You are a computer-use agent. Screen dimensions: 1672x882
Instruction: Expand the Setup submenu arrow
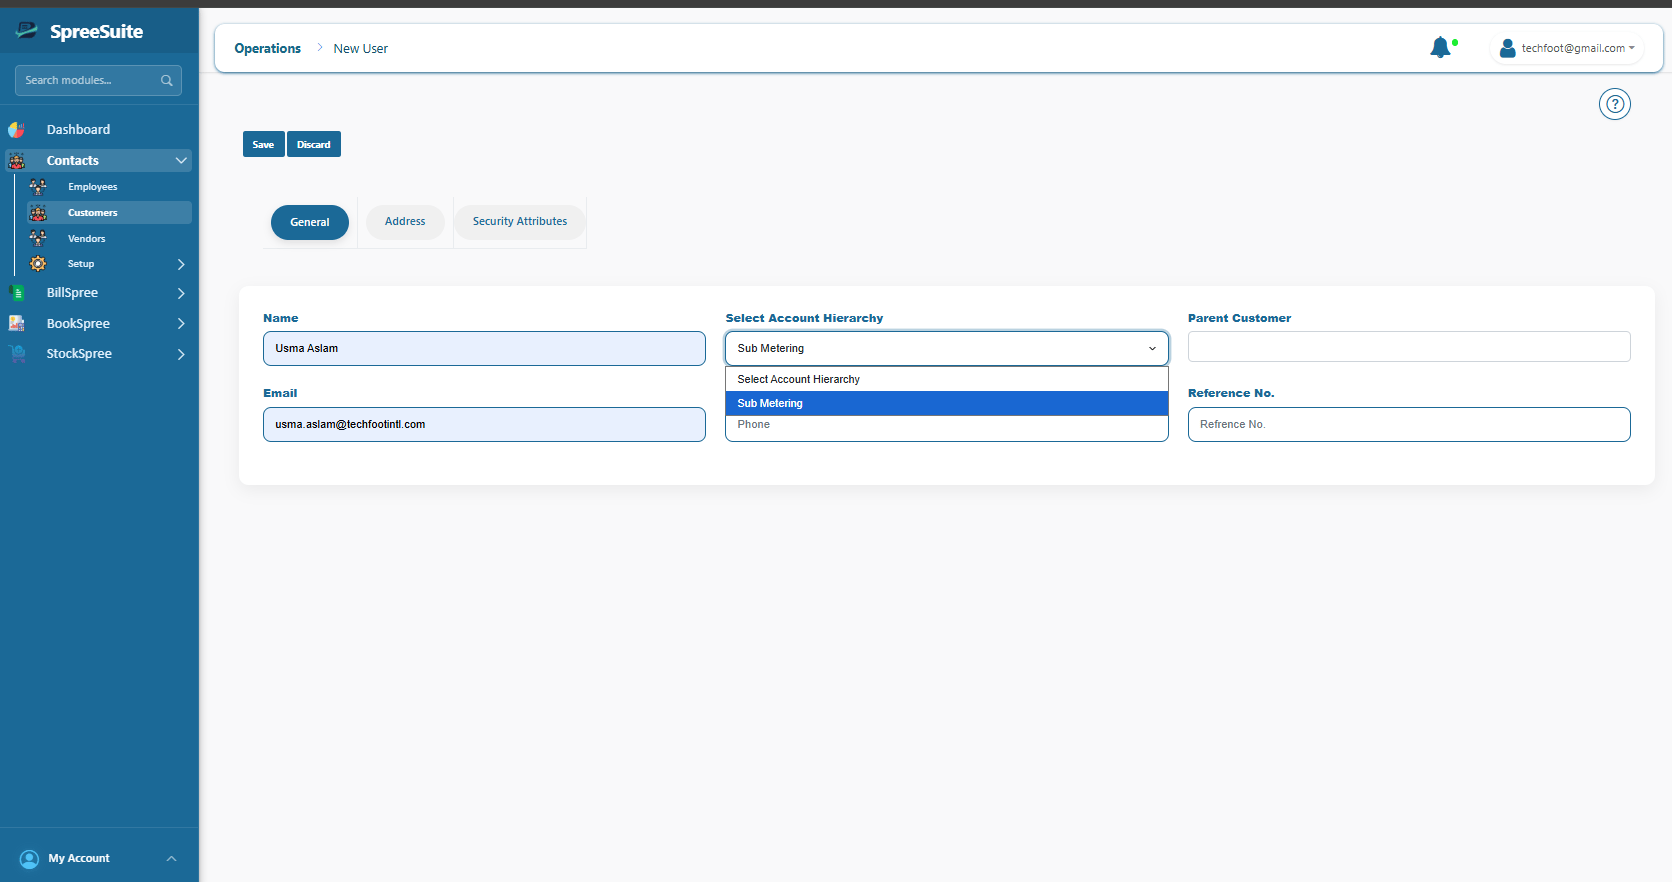[x=181, y=264]
